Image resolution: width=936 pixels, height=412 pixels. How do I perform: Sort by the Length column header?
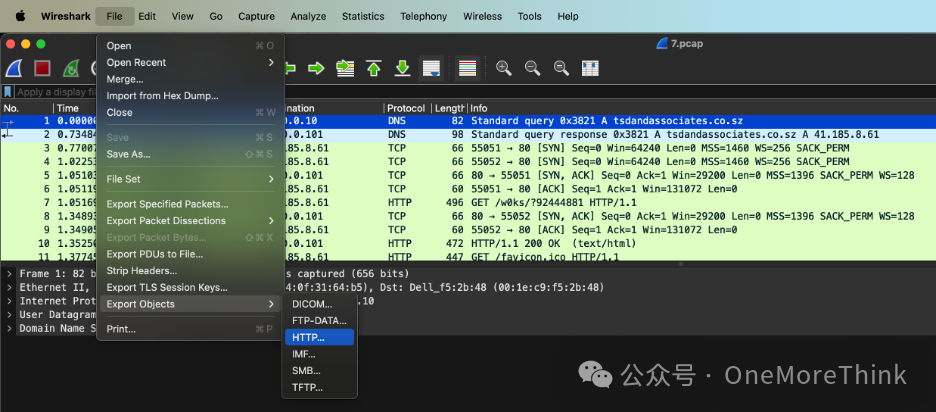pos(449,108)
